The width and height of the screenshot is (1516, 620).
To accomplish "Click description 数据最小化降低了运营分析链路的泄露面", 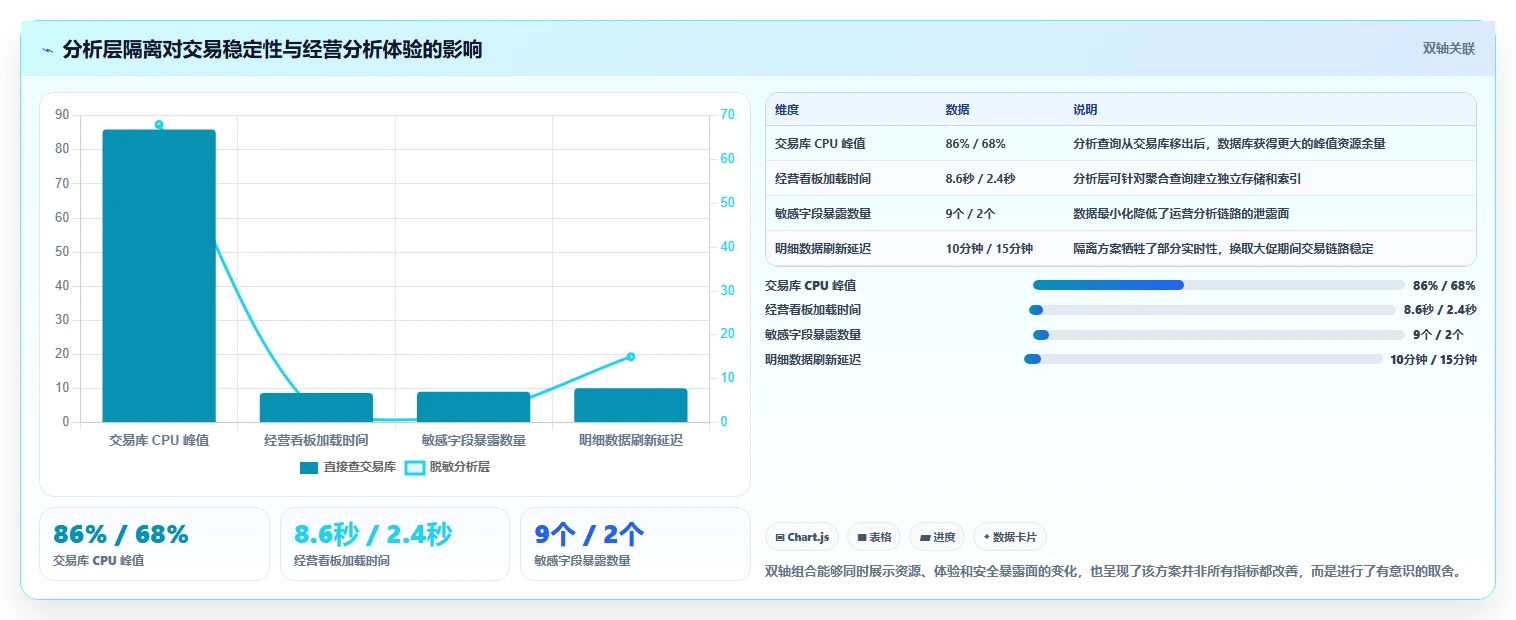I will point(1181,214).
